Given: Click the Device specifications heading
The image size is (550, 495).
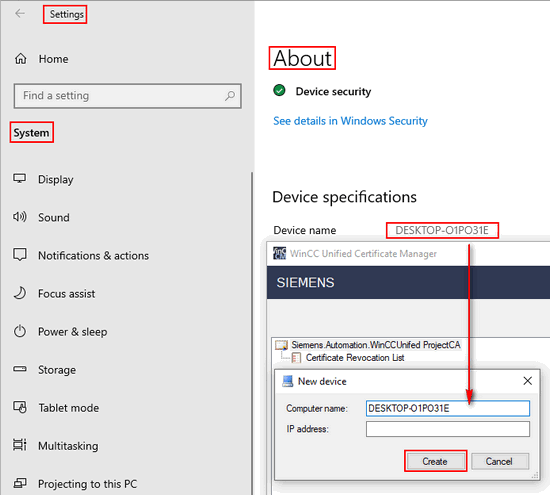Looking at the screenshot, I should tap(344, 197).
